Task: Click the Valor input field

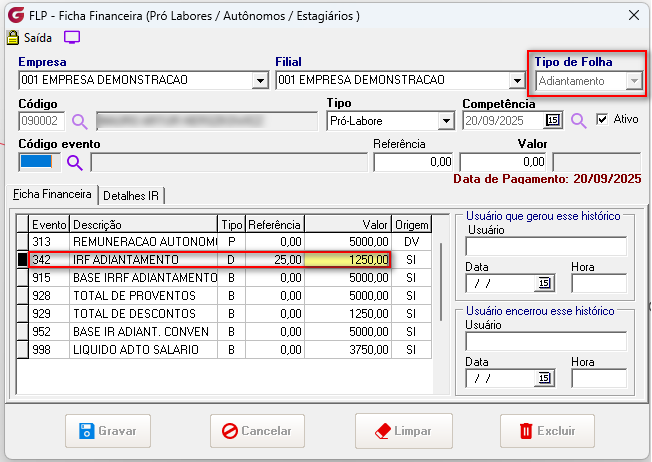Action: point(503,162)
